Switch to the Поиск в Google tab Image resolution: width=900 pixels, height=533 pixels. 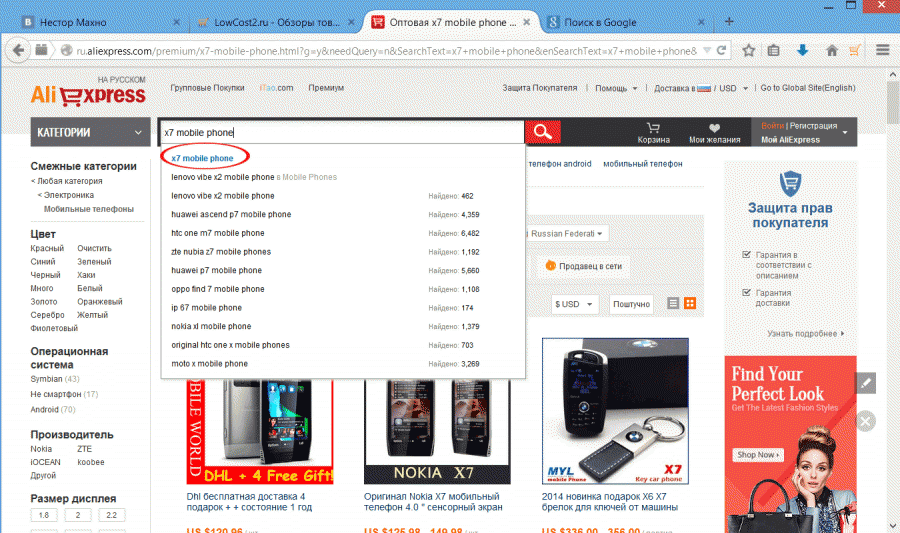pyautogui.click(x=626, y=22)
